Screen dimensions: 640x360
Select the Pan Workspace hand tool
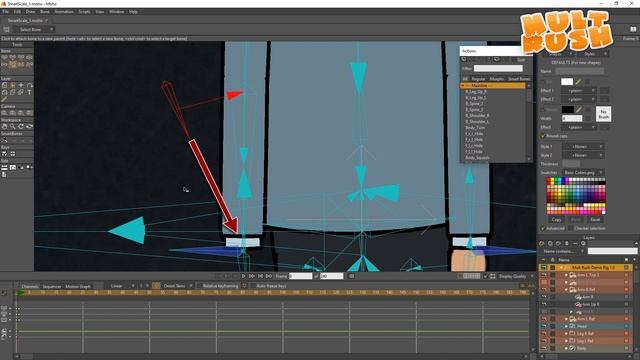[4, 127]
